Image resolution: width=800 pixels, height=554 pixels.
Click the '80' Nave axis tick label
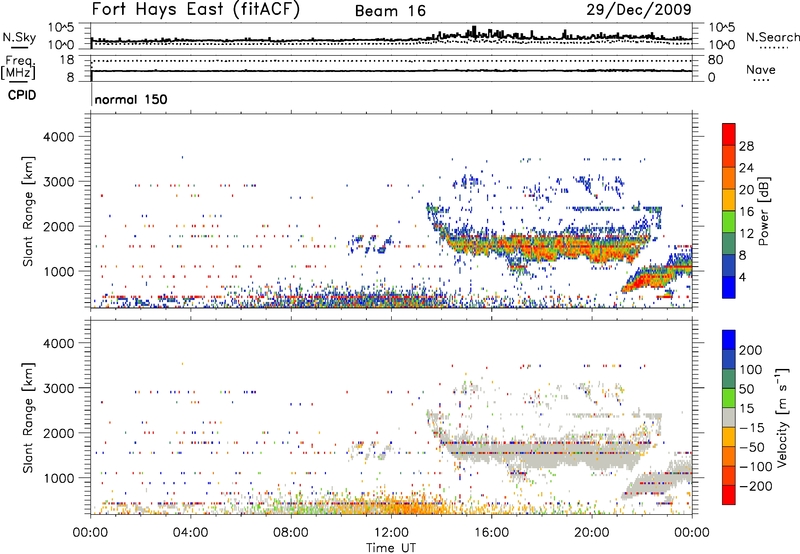click(x=715, y=60)
